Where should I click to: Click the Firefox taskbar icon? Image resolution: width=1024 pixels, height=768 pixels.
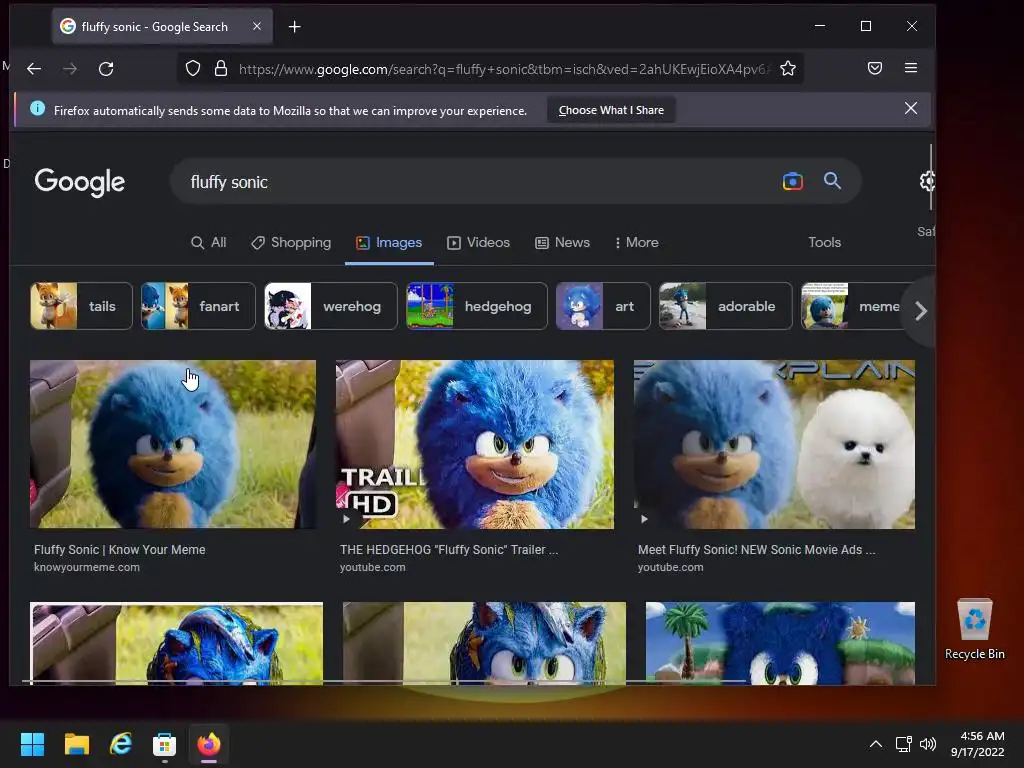209,744
